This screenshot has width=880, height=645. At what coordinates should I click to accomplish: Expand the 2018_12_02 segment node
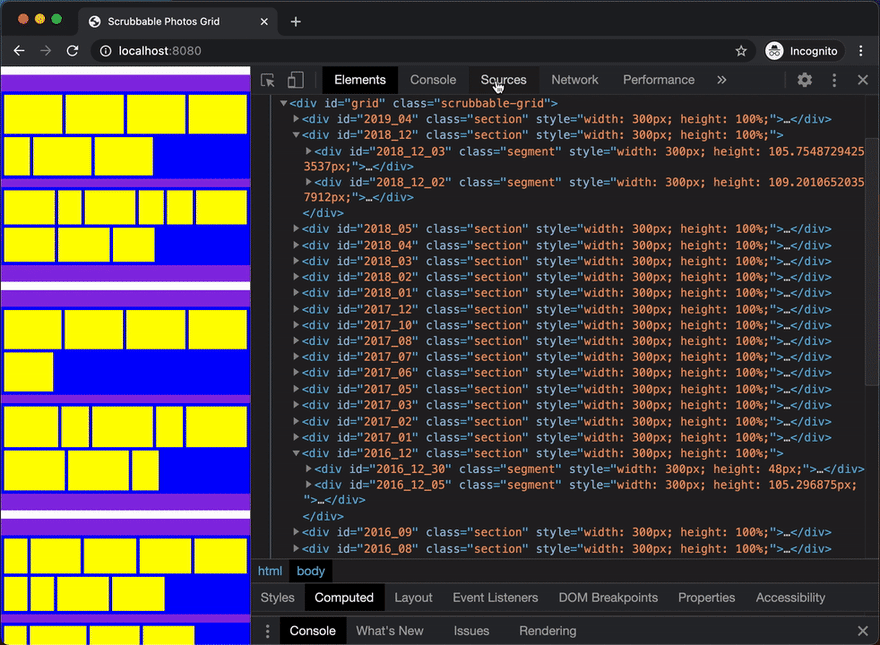pos(308,182)
